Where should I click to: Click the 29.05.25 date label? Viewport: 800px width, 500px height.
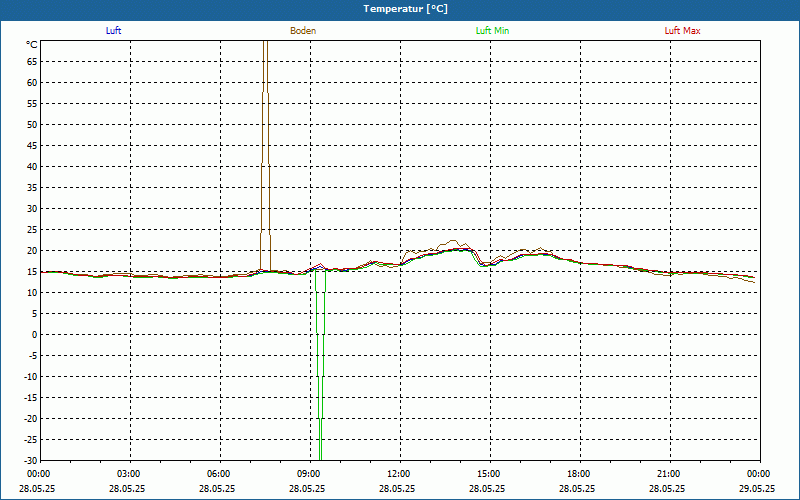758,488
